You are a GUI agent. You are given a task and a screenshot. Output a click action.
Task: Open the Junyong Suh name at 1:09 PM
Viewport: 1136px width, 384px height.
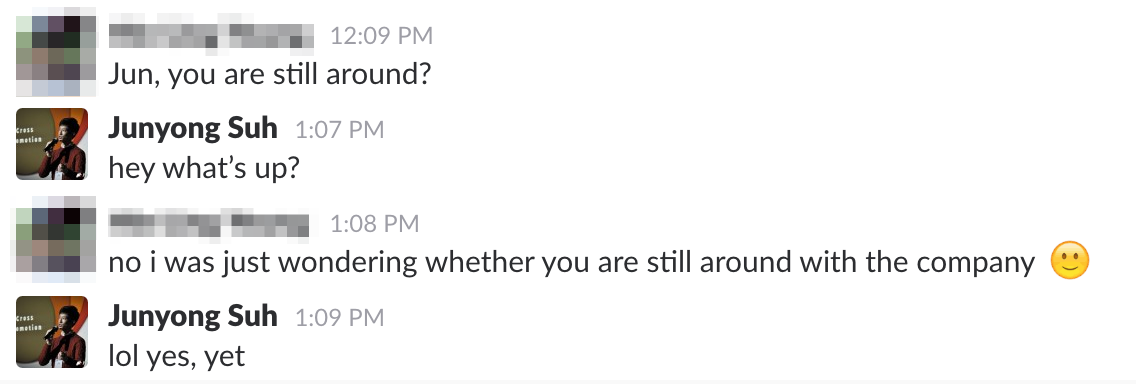pyautogui.click(x=193, y=316)
